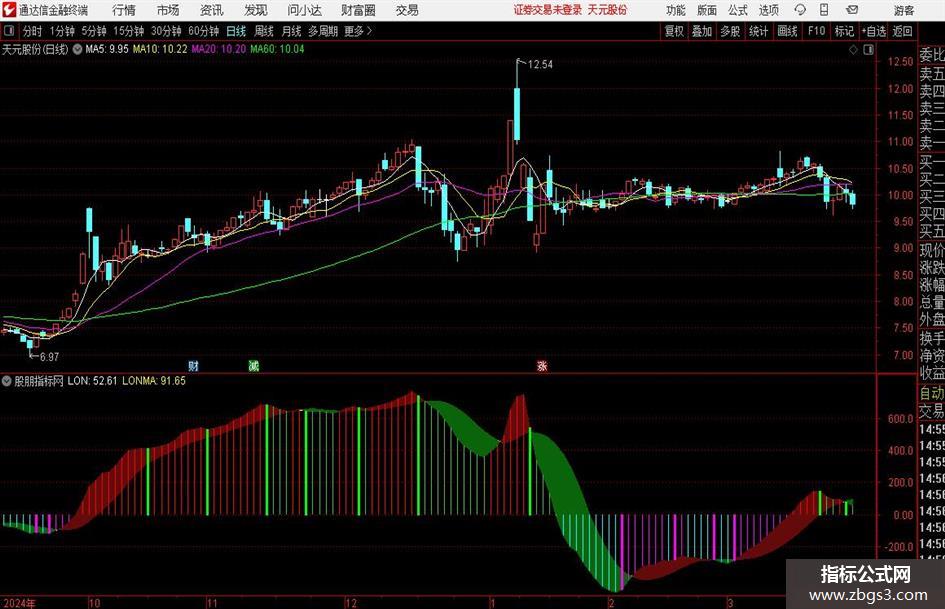
Task: Click the 6.97 low price marker
Action: [x=49, y=357]
